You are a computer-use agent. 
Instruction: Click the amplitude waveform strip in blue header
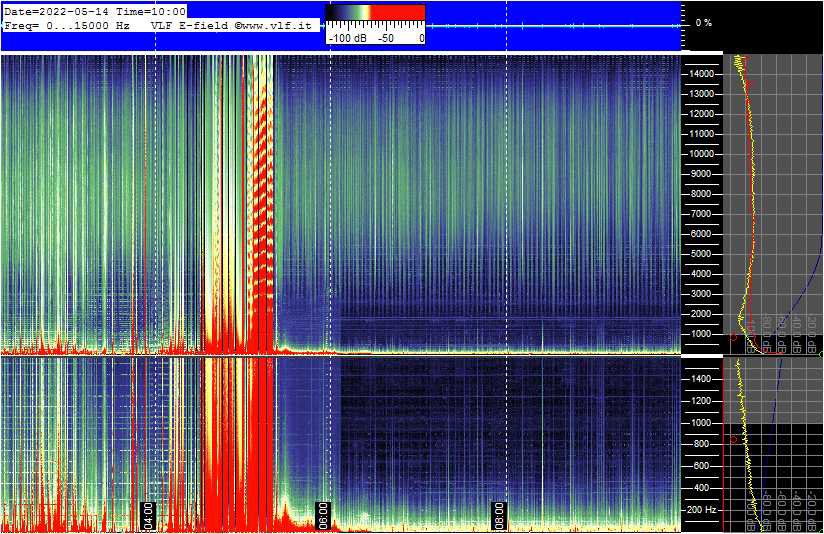550,25
